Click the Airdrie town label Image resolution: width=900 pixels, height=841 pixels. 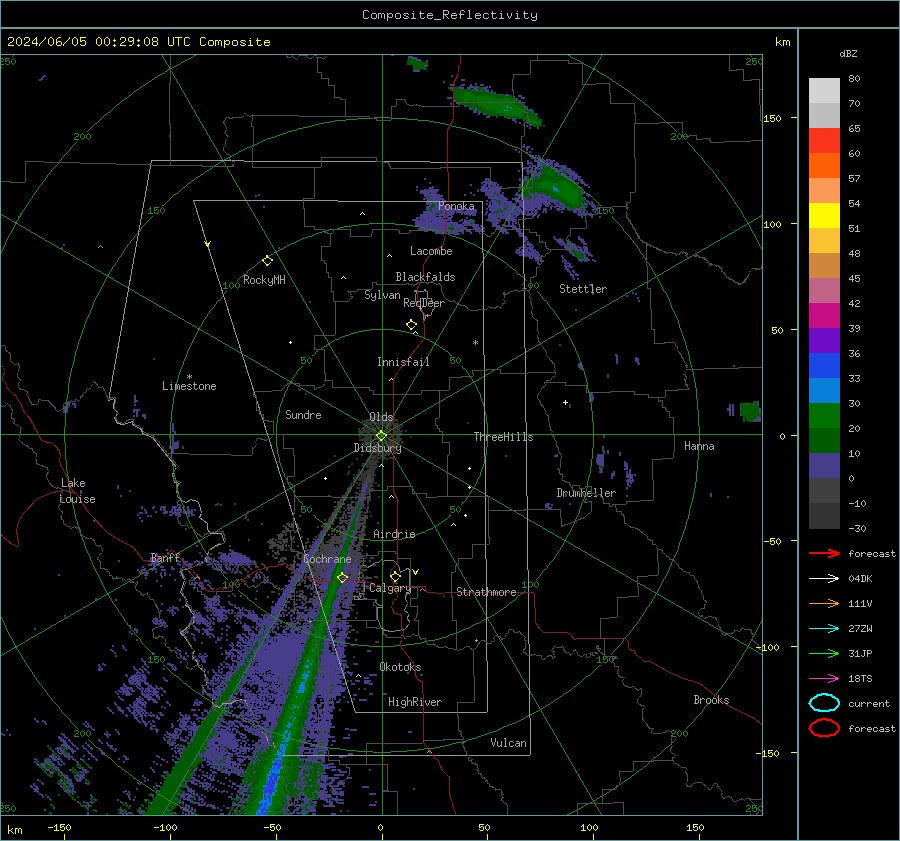(x=394, y=534)
